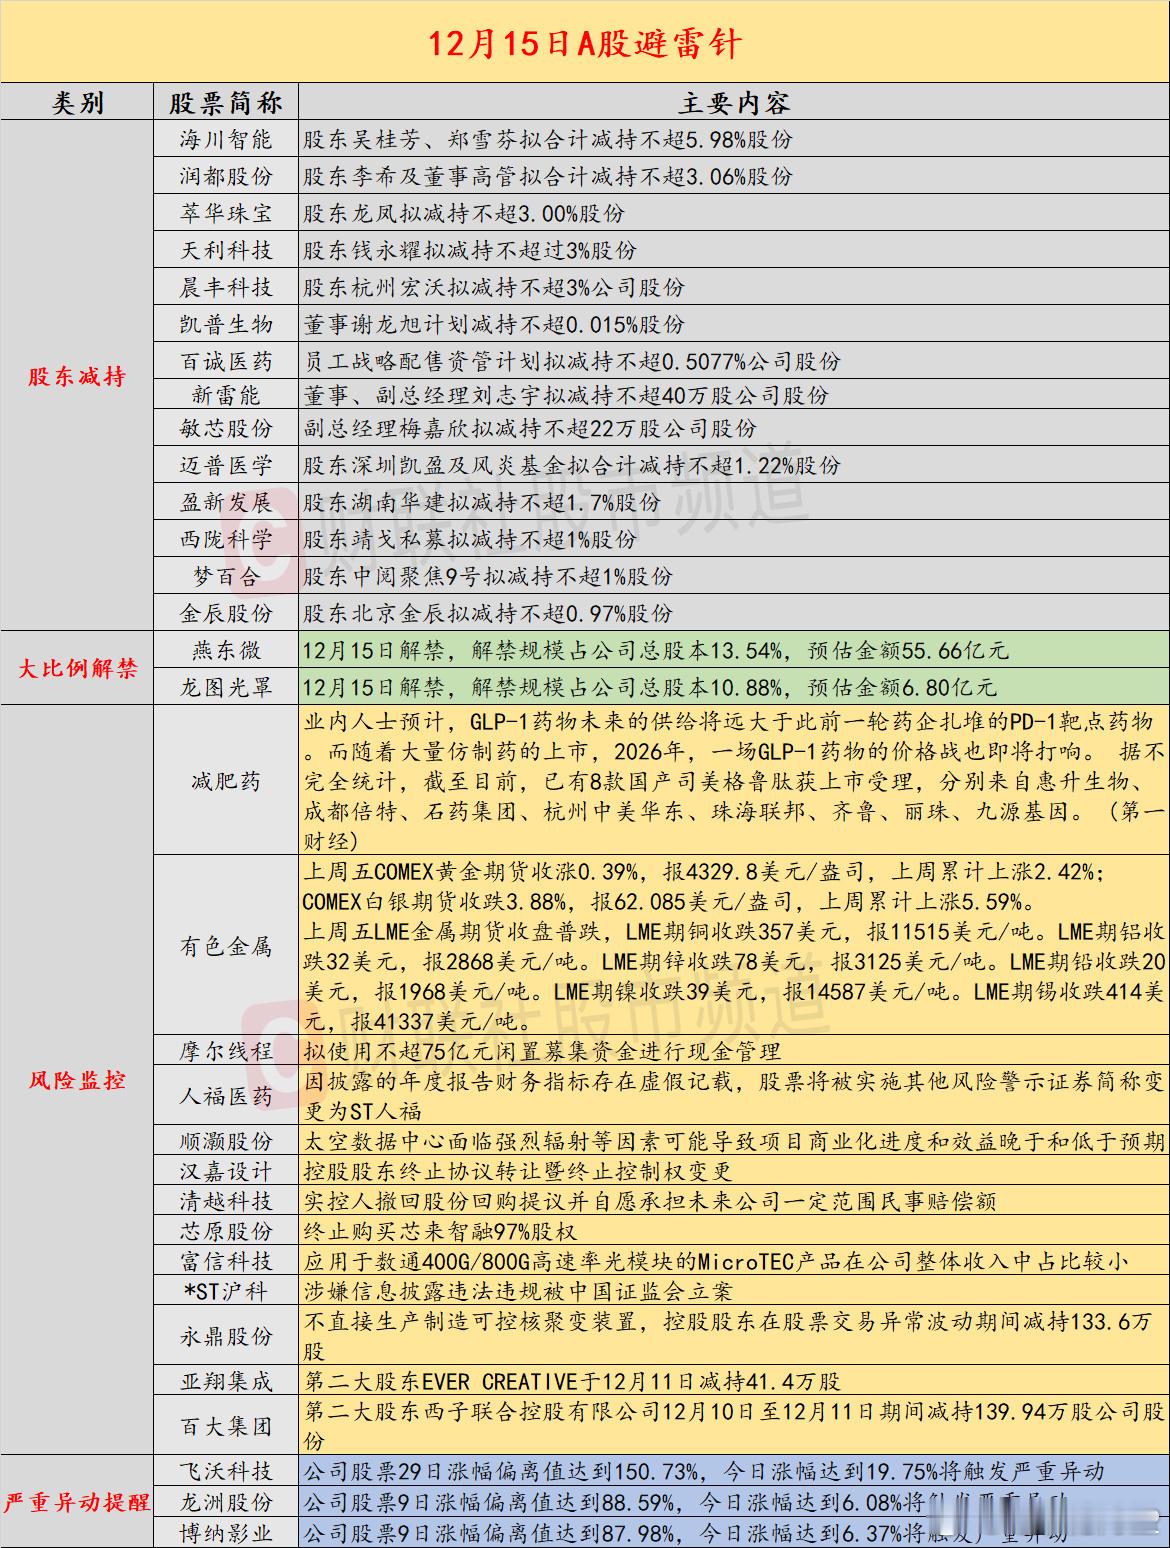Click the 燕东微 row's '预估金额55.66亿元' content

point(909,650)
